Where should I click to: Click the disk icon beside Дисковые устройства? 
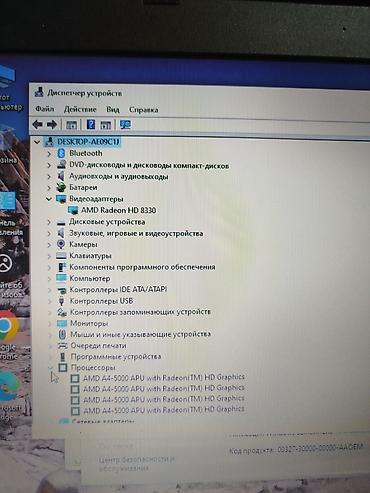[x=61, y=222]
